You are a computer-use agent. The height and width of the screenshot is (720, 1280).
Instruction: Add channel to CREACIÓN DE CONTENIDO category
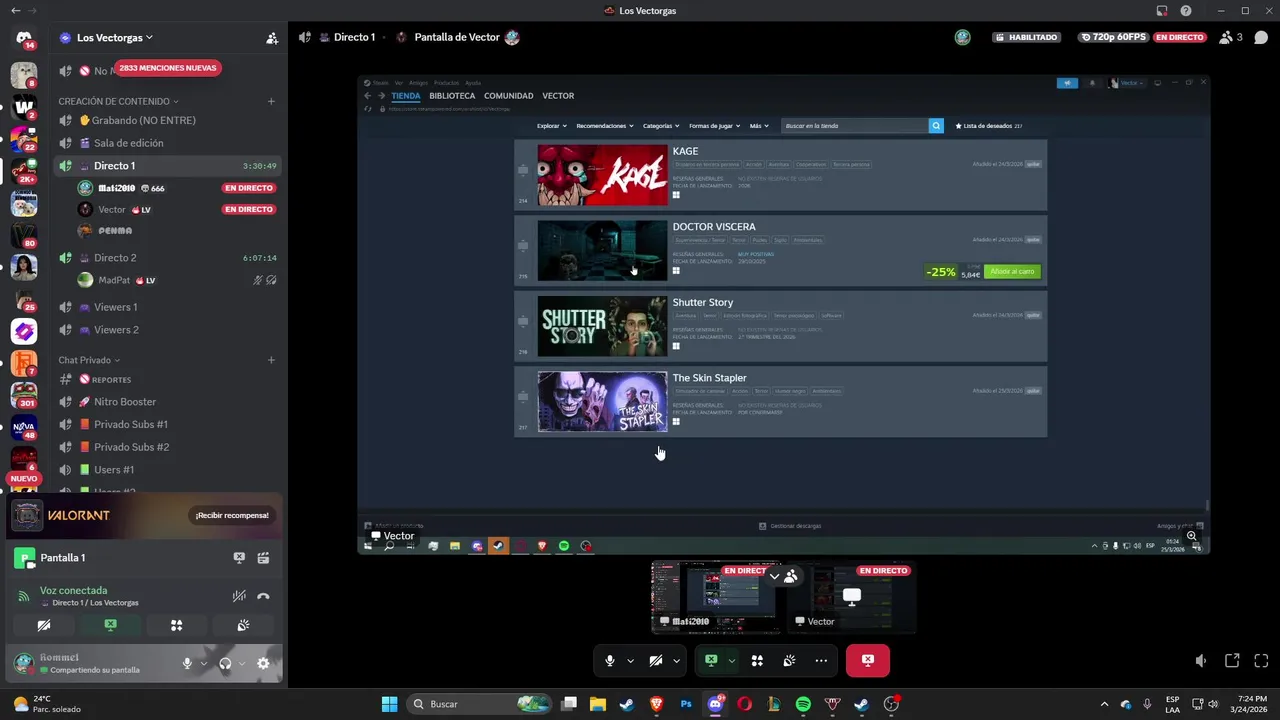(271, 101)
